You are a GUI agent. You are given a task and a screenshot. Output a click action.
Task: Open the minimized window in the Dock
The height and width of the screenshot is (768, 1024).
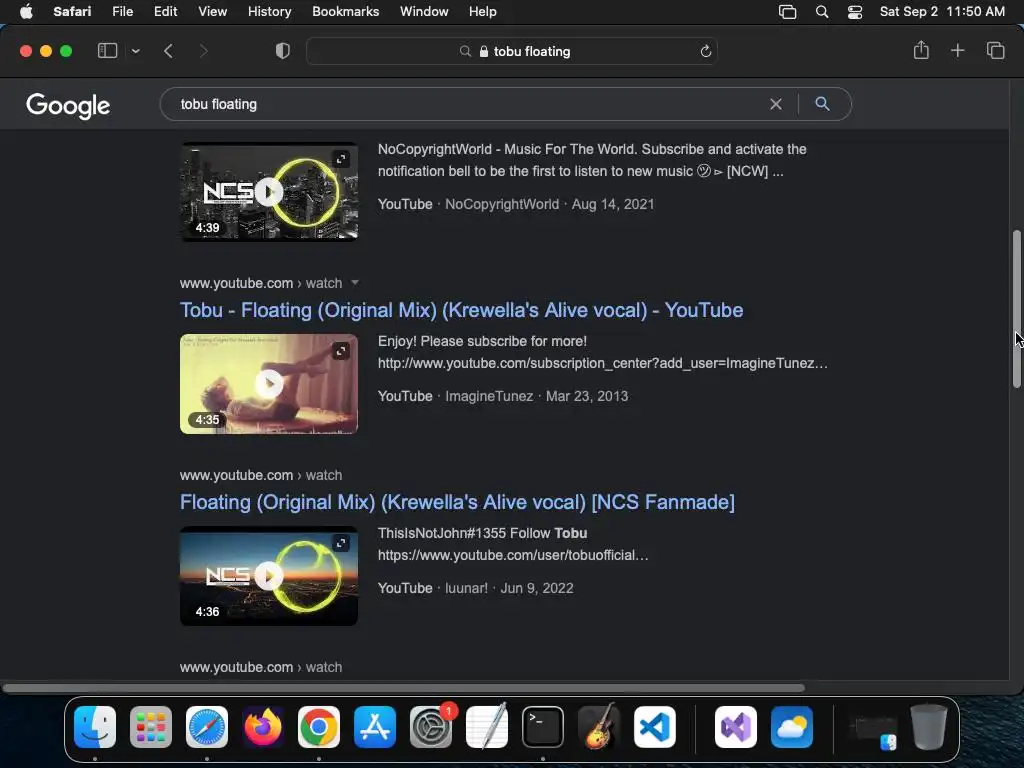coord(873,731)
